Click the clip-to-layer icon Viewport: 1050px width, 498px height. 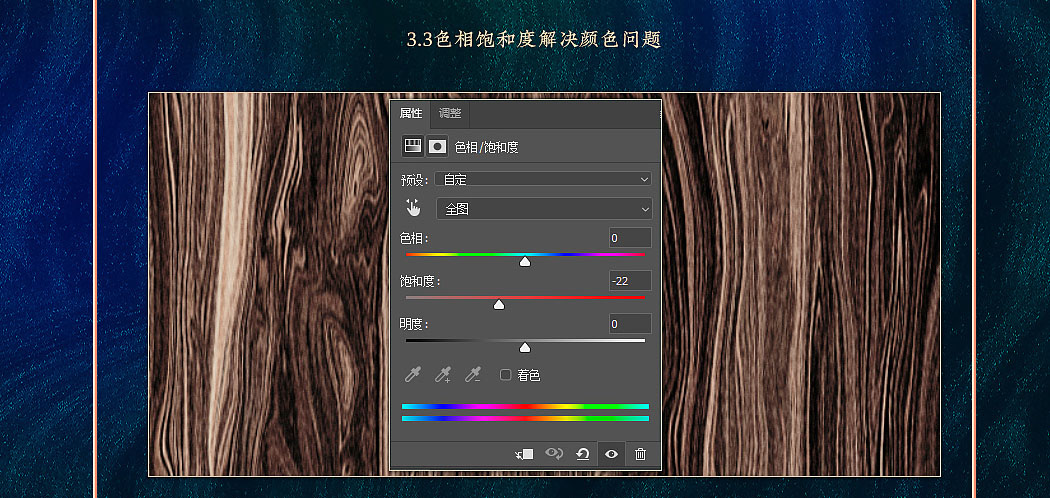(524, 454)
